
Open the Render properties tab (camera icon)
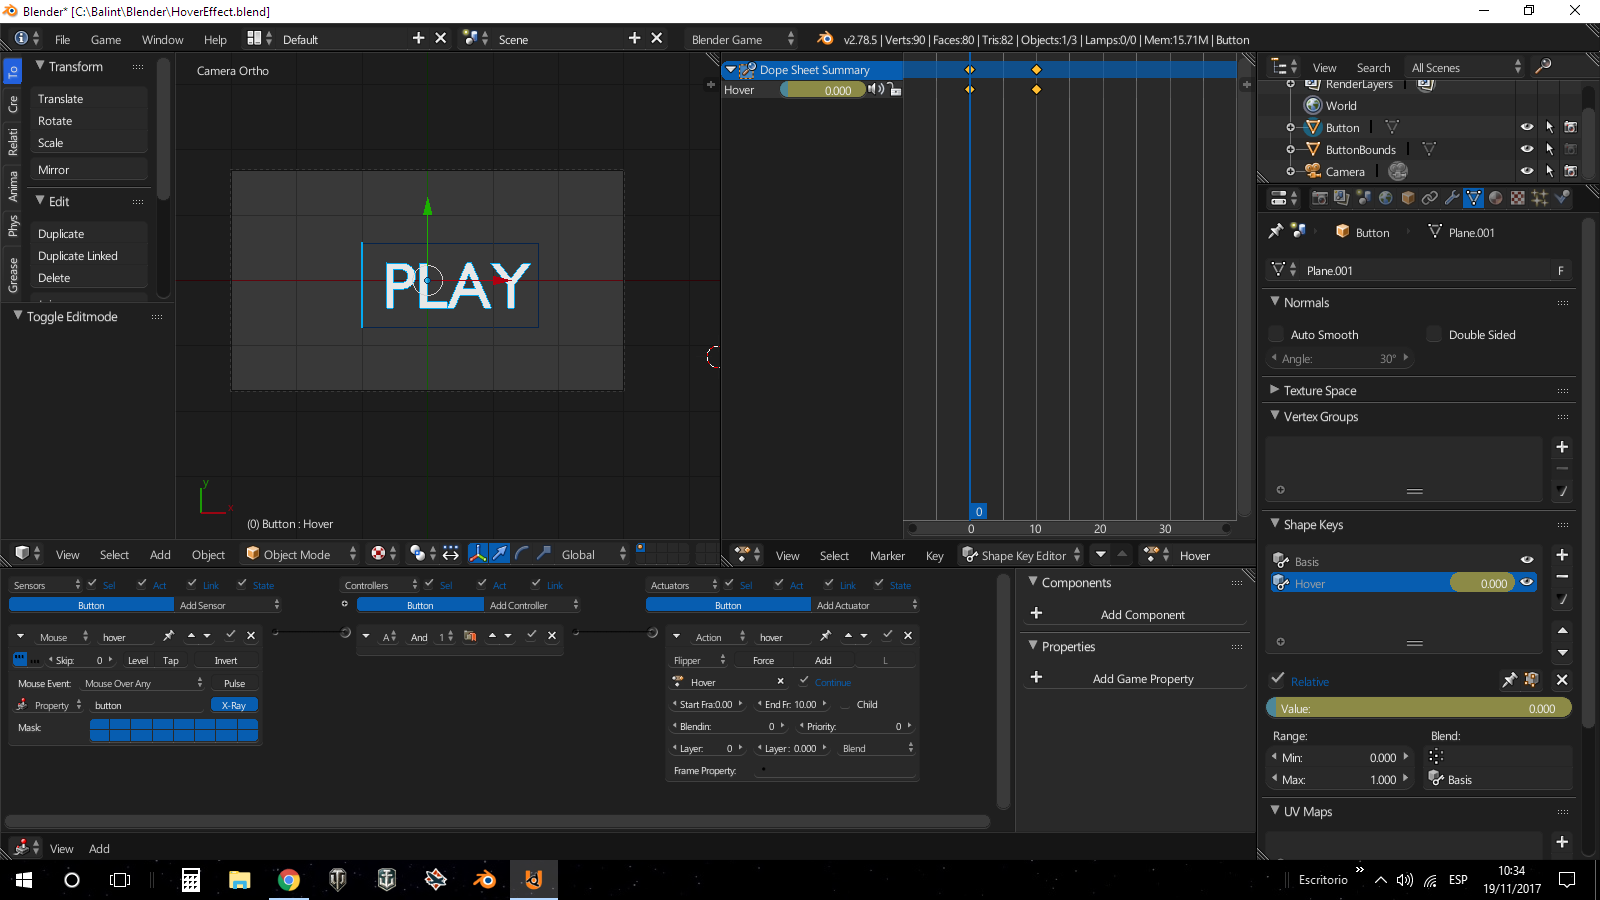1319,198
